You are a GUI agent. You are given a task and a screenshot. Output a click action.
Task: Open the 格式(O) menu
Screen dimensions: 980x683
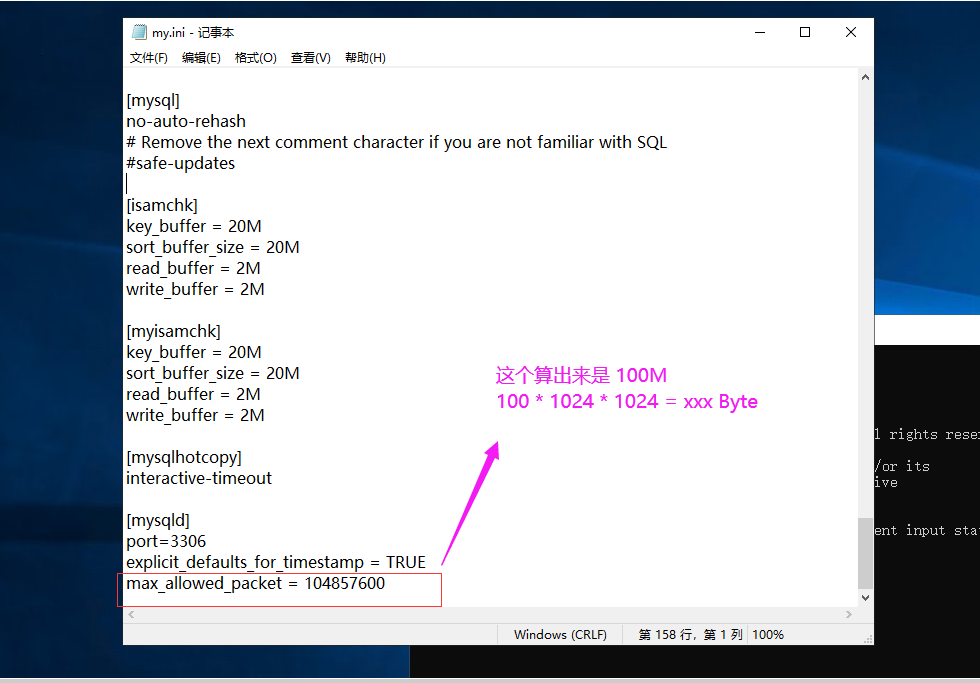pyautogui.click(x=256, y=58)
